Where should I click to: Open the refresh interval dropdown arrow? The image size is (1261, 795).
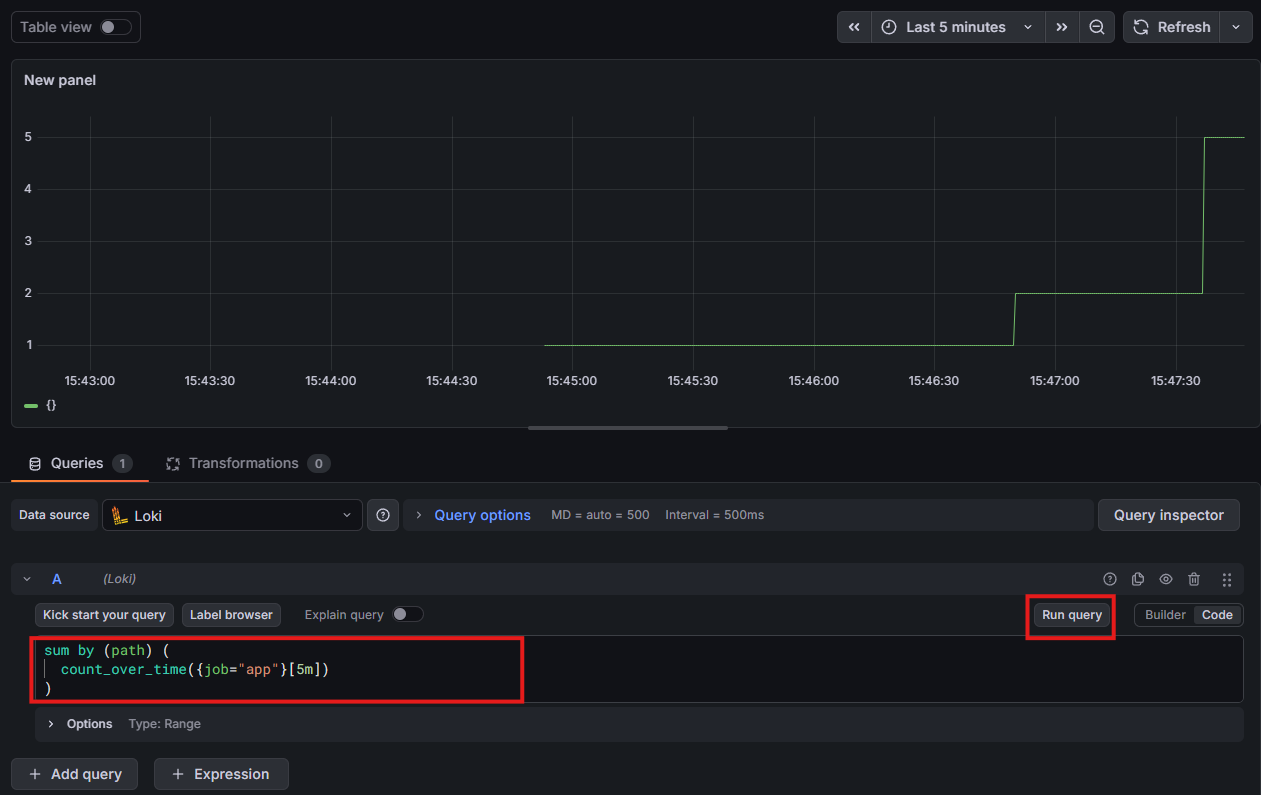click(1237, 27)
